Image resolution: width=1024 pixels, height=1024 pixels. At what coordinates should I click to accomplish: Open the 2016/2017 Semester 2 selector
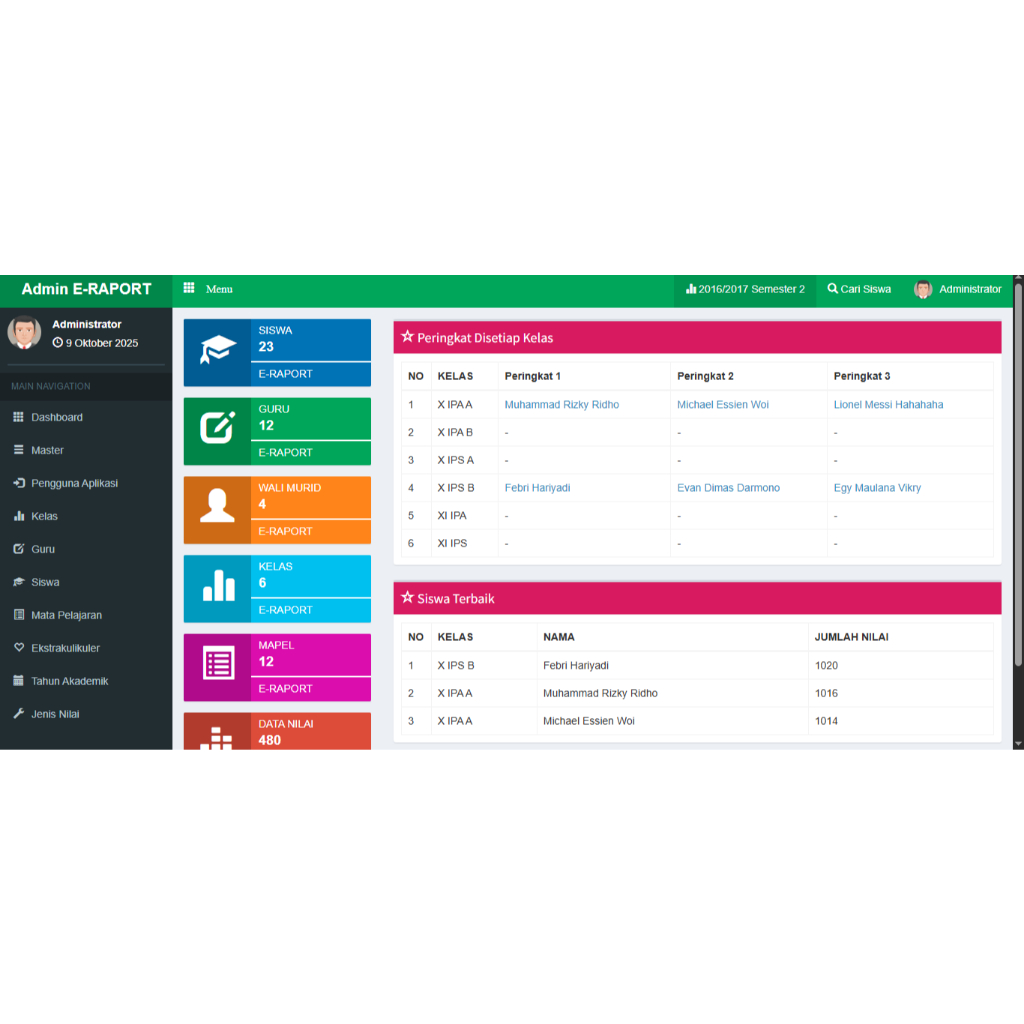[x=745, y=289]
